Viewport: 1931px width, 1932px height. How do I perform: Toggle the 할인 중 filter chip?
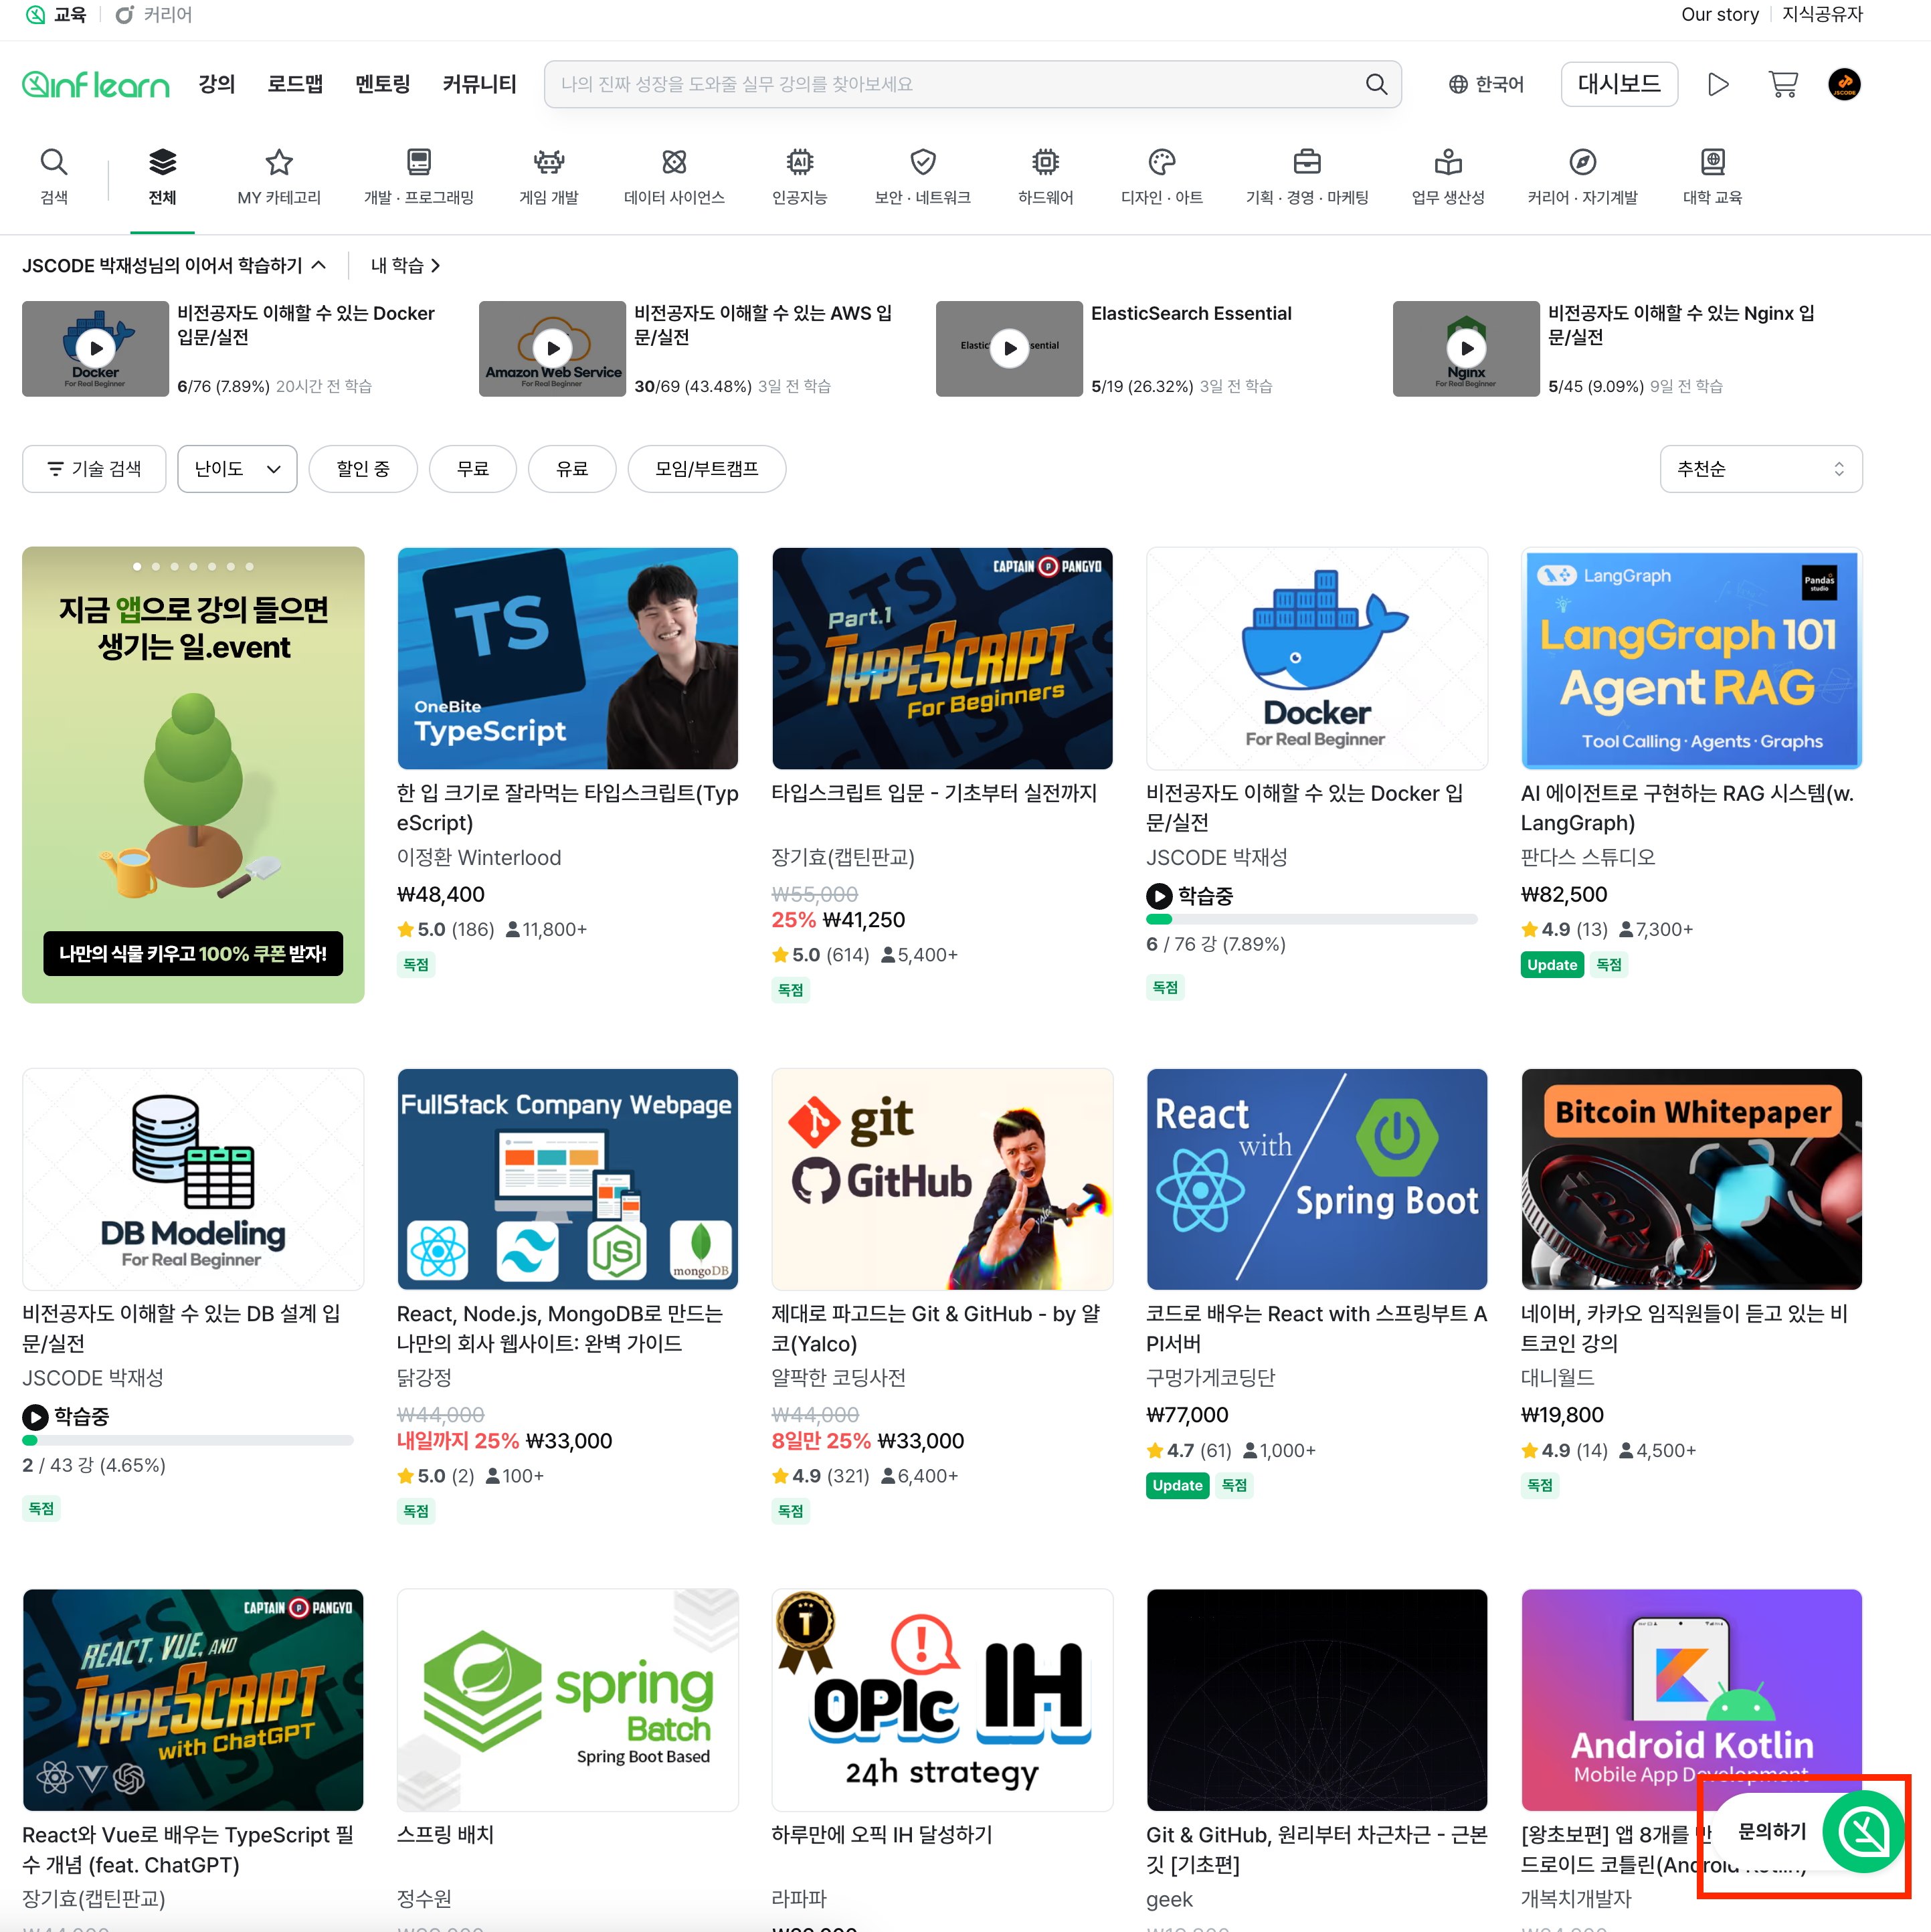click(x=363, y=469)
